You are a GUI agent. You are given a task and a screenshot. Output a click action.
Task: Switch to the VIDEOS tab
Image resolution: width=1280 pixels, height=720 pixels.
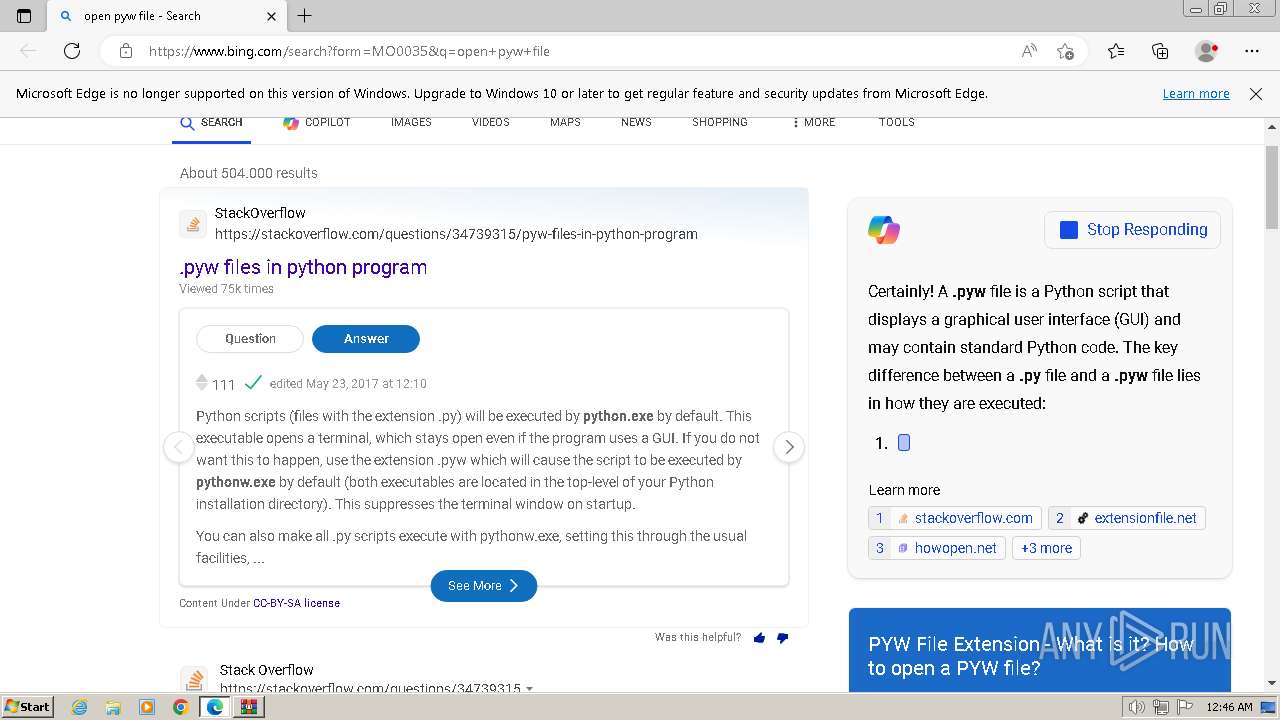click(x=491, y=122)
